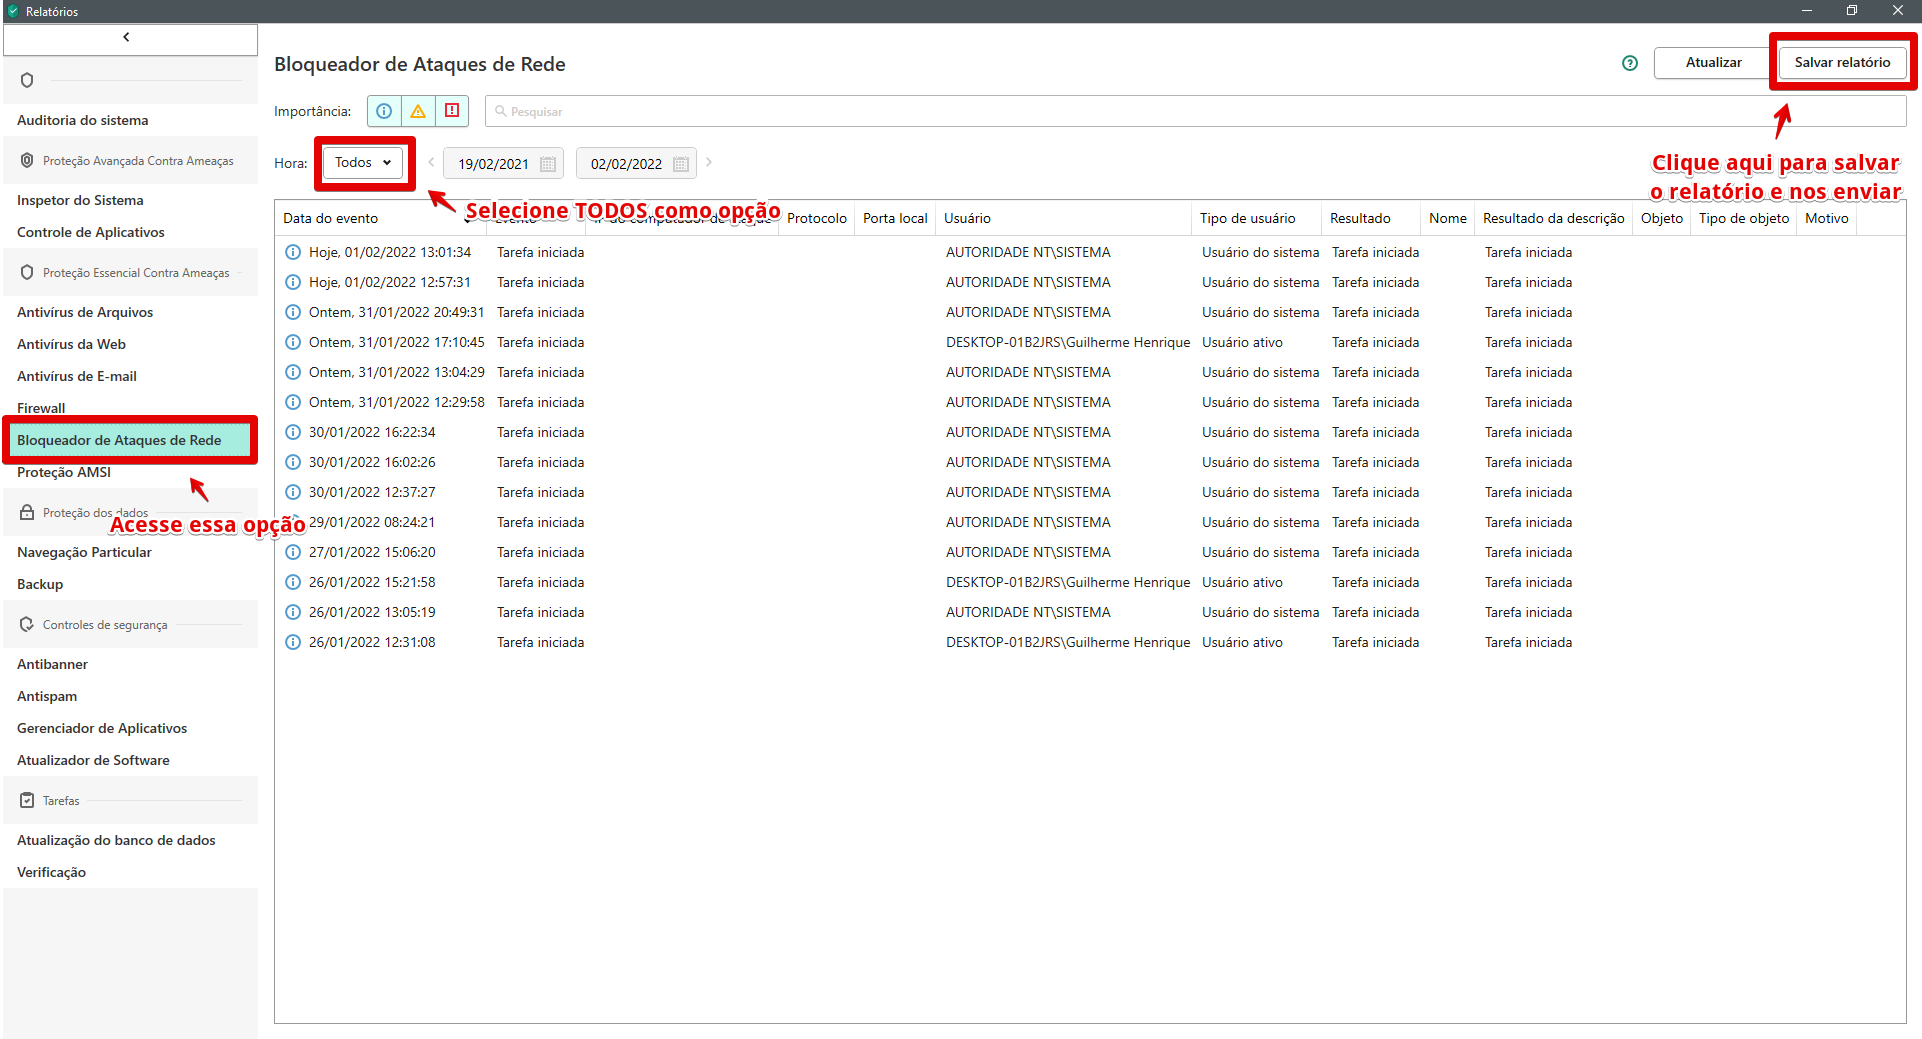1922x1039 pixels.
Task: Open the Antivírus da Web report
Action: [x=71, y=344]
